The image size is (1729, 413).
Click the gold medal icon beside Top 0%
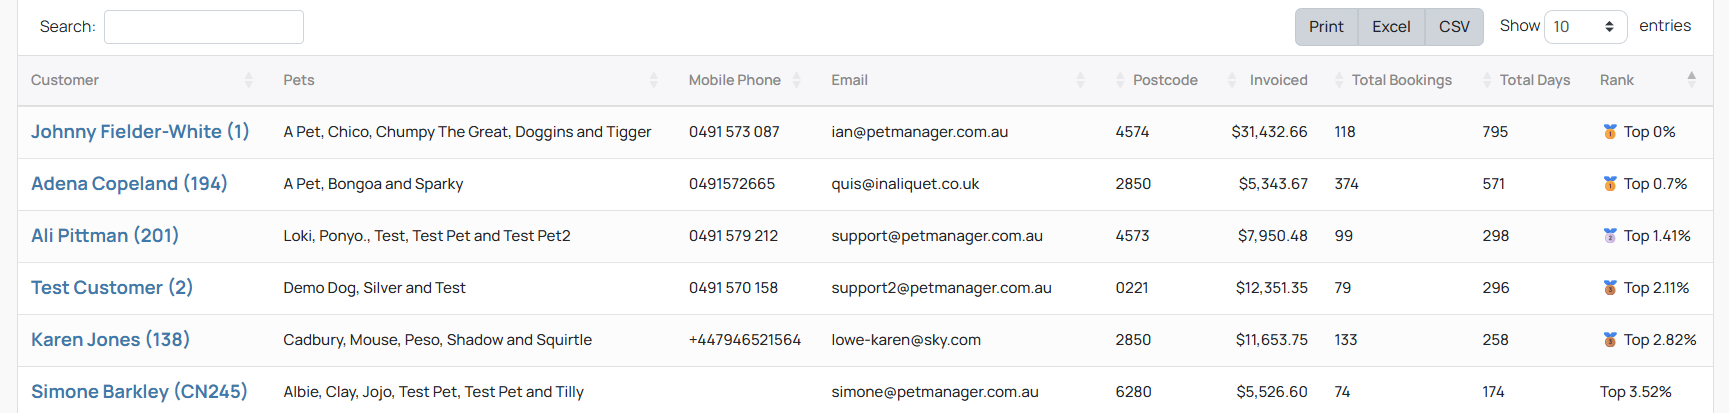click(x=1610, y=132)
